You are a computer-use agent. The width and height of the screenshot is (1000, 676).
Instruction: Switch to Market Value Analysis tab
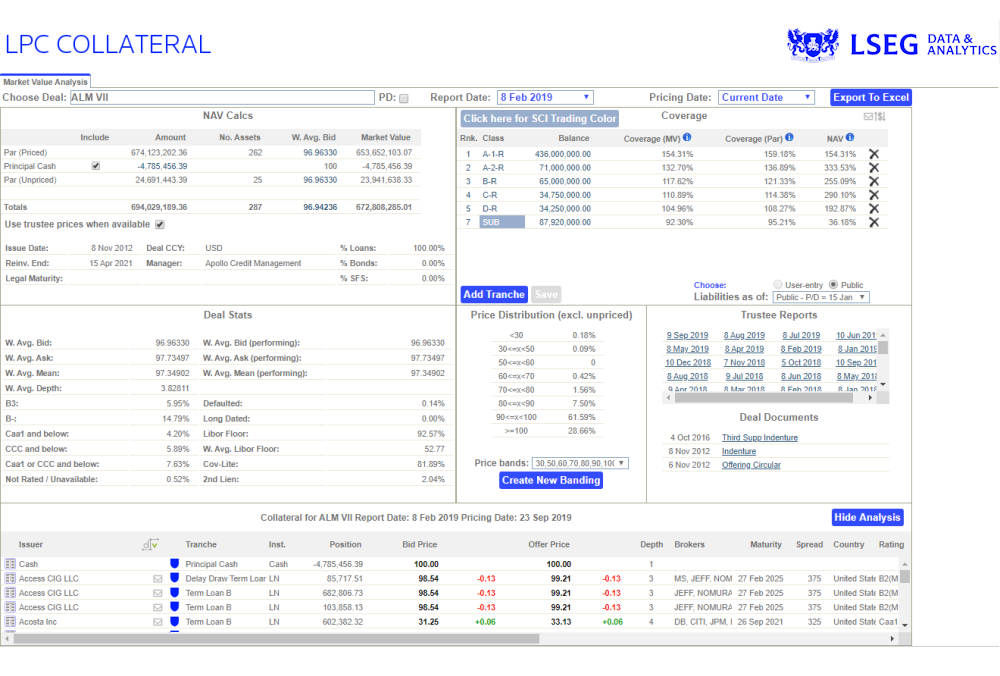[x=45, y=82]
